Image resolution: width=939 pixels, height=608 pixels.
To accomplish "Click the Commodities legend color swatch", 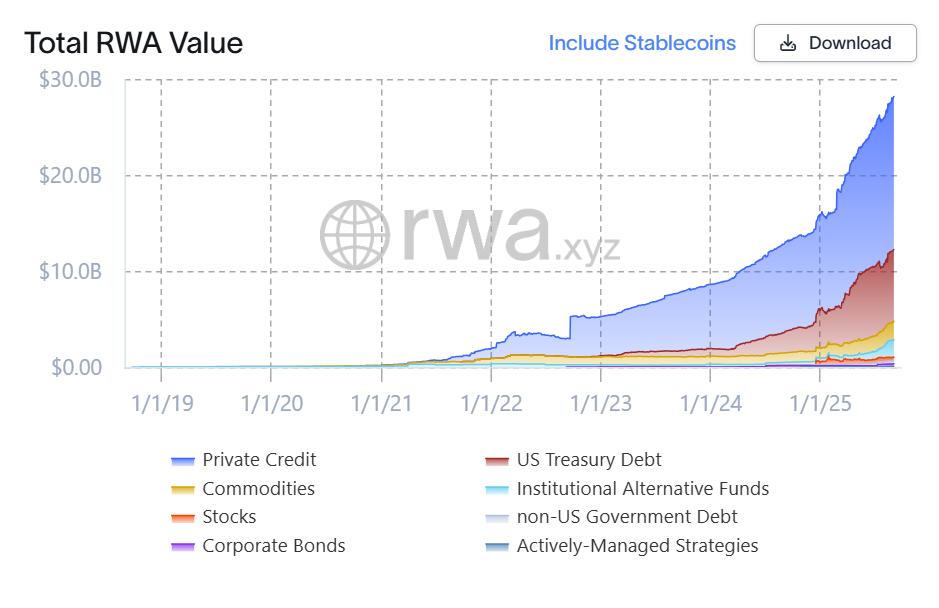I will (183, 489).
